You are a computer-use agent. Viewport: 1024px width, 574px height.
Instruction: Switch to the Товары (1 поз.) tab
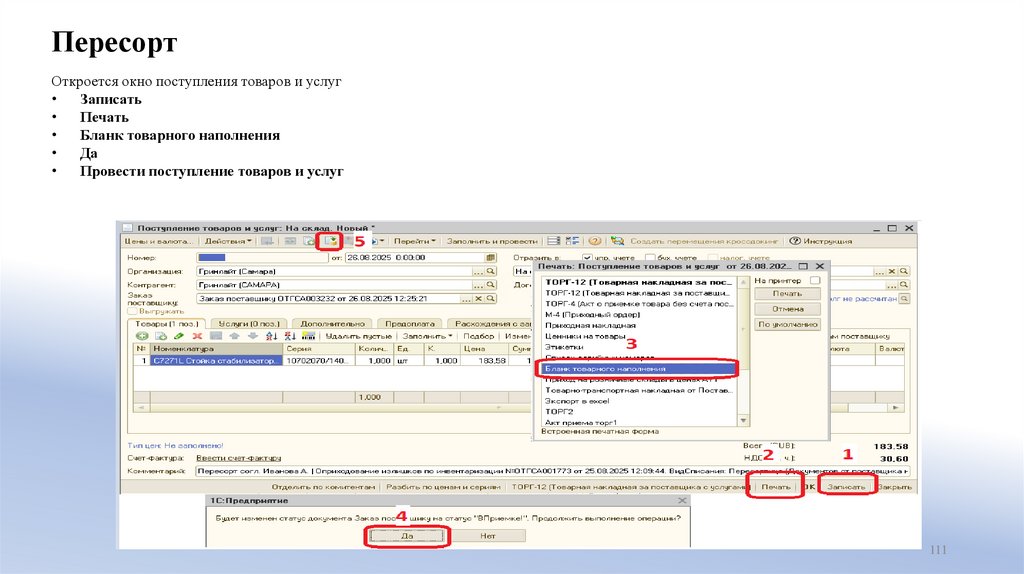tap(167, 323)
